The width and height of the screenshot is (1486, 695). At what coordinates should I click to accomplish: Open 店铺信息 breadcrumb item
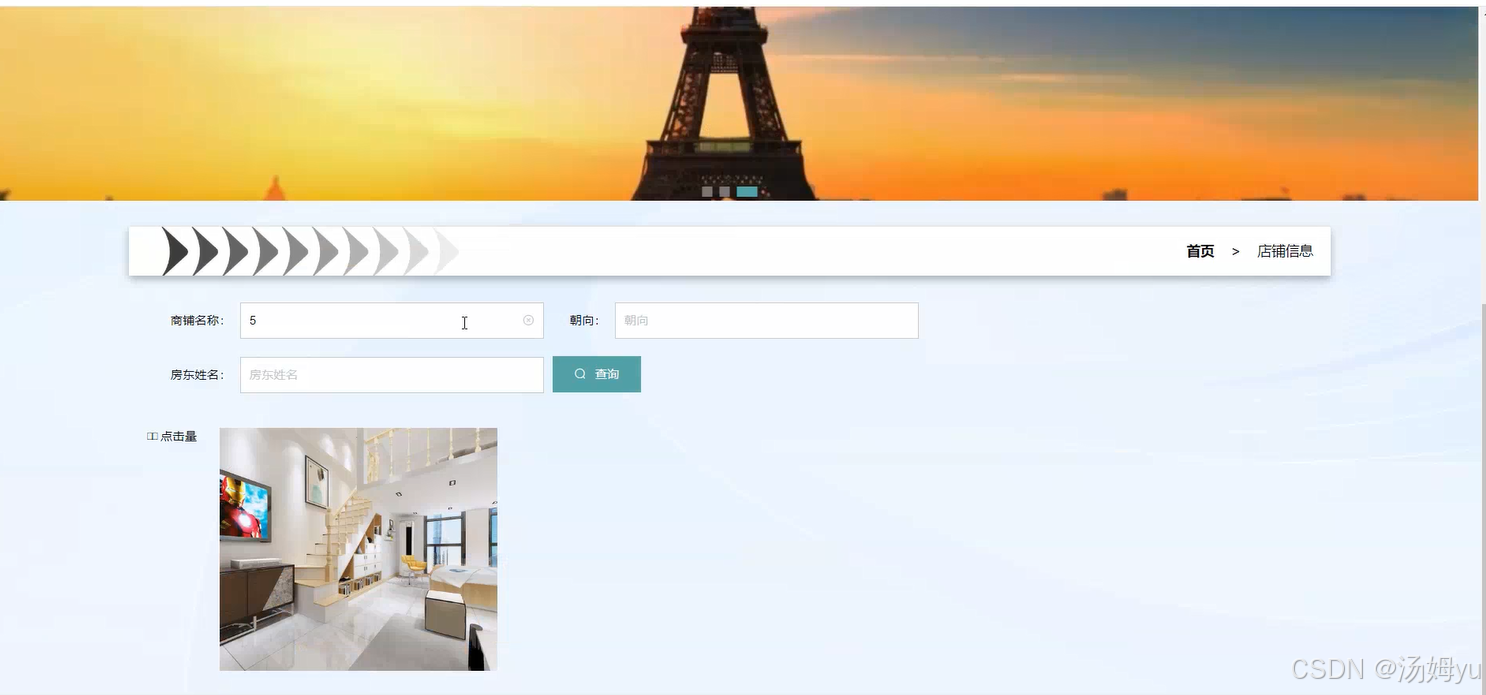(x=1285, y=251)
